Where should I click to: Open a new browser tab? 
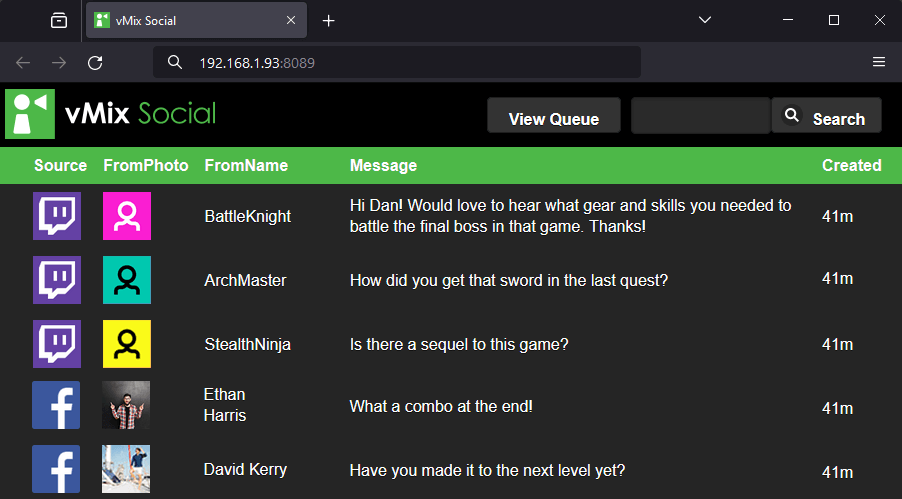tap(329, 20)
